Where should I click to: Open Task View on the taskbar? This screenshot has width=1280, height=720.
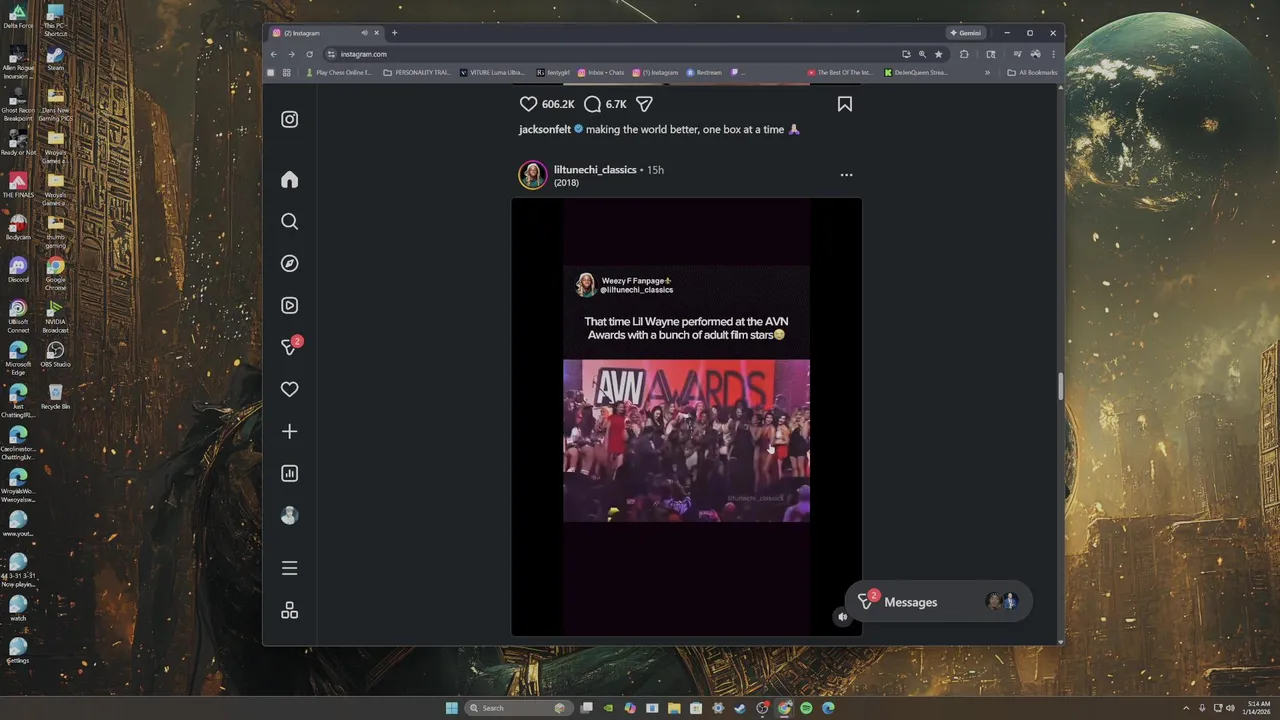pyautogui.click(x=586, y=708)
